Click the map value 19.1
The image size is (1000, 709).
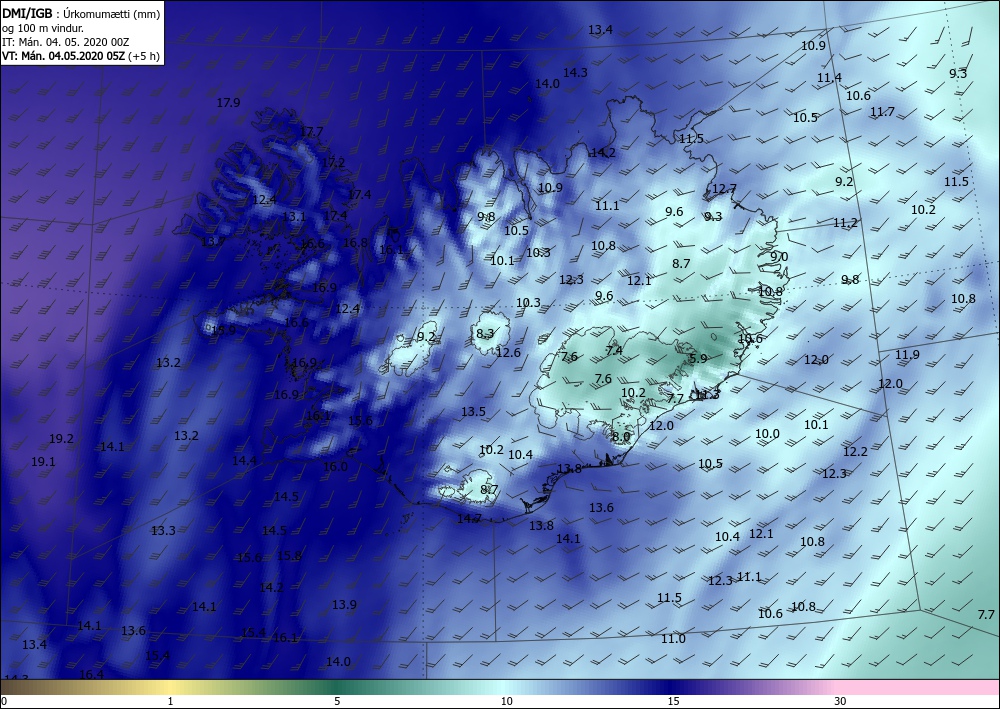pos(43,462)
